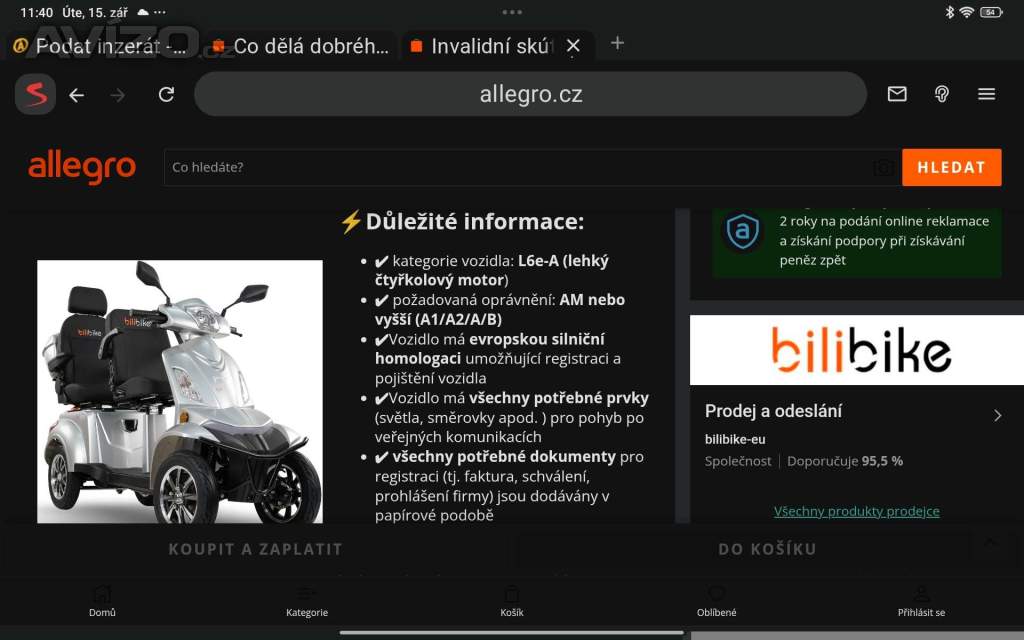Click the seller name bilibike-eu
This screenshot has height=640, width=1024.
pos(735,440)
